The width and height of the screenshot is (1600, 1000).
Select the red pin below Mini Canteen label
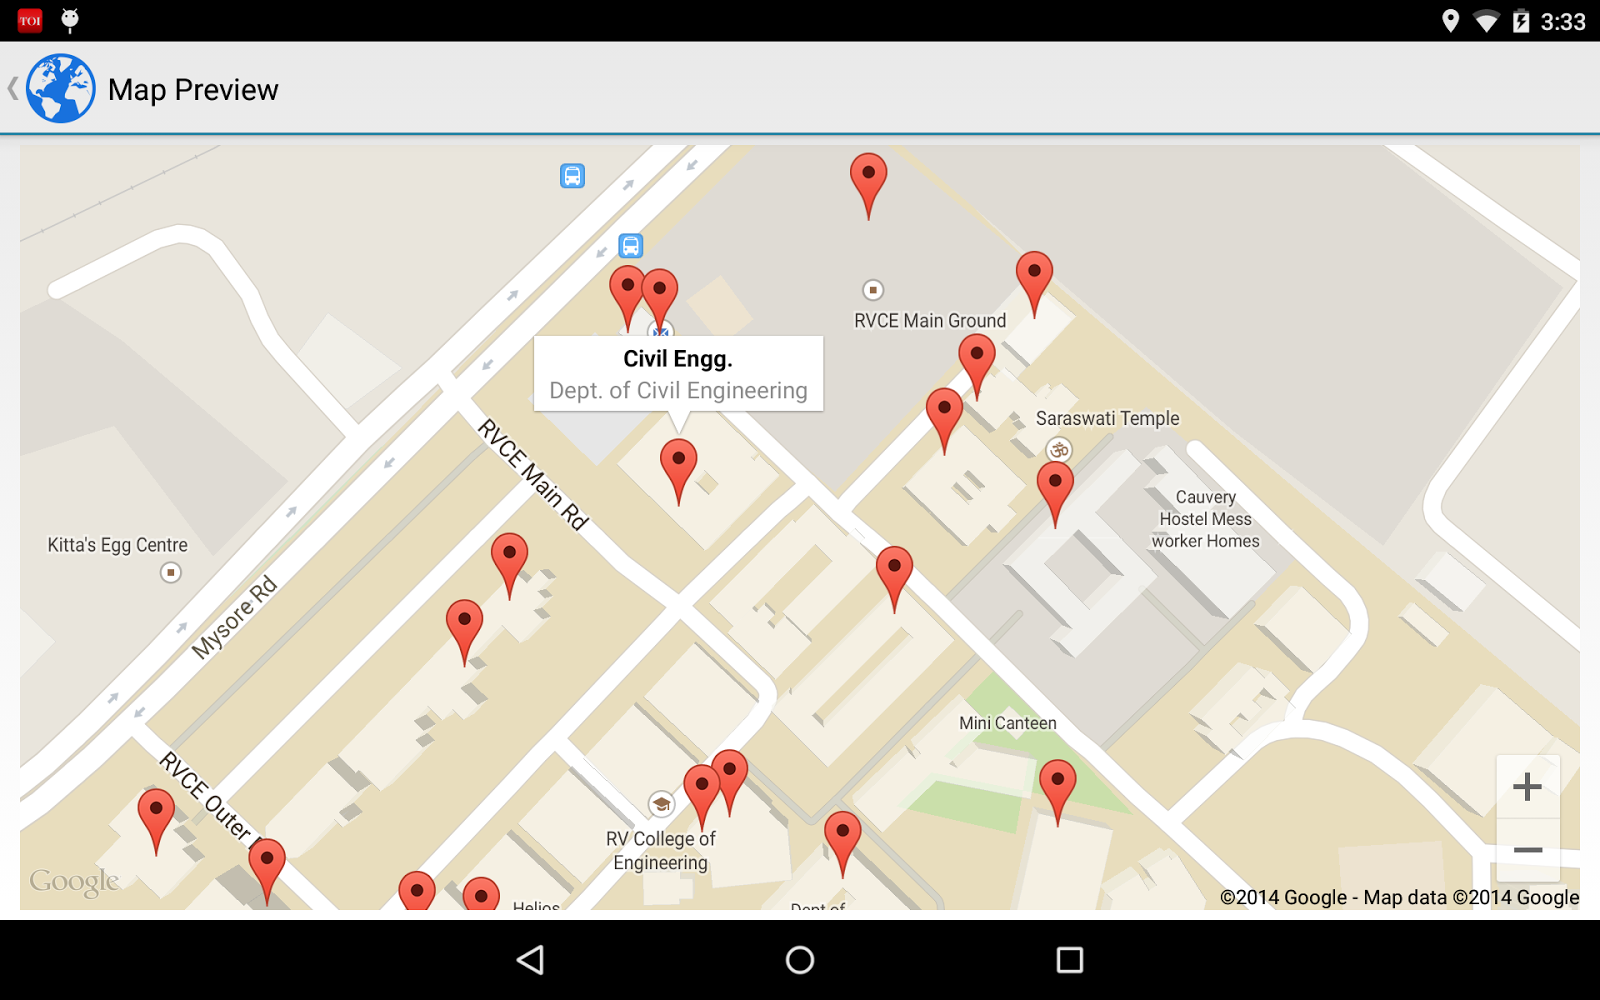coord(1057,792)
